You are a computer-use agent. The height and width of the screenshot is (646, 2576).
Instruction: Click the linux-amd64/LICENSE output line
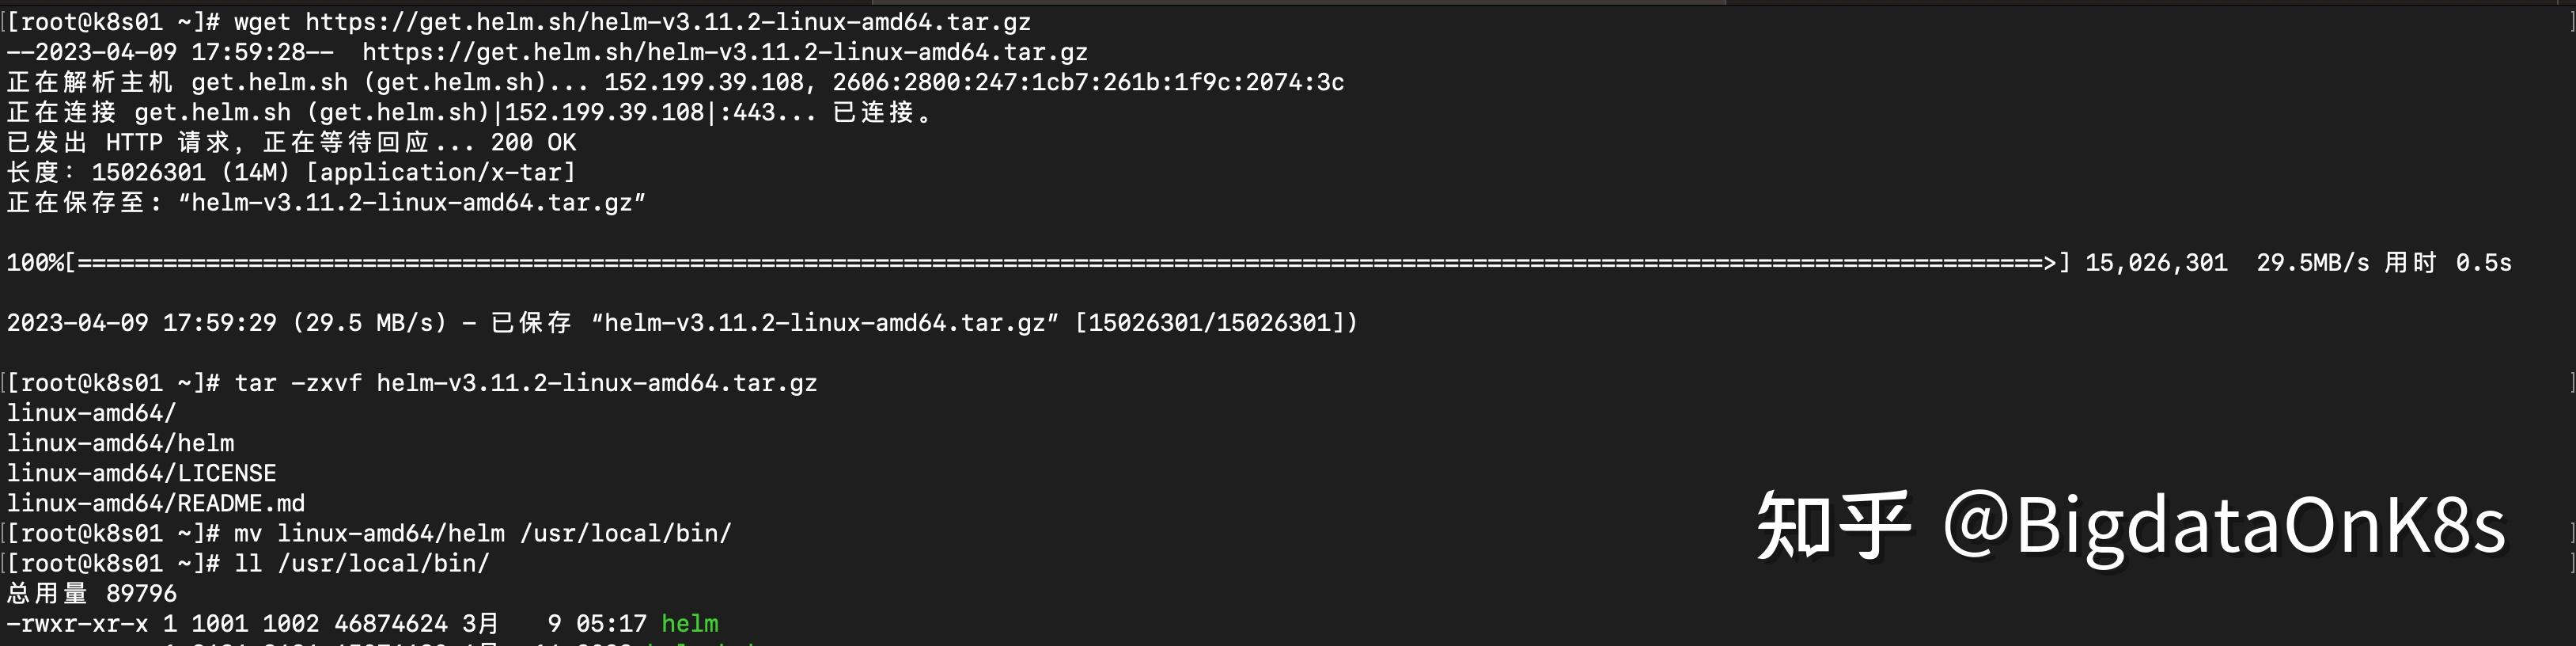[x=142, y=473]
